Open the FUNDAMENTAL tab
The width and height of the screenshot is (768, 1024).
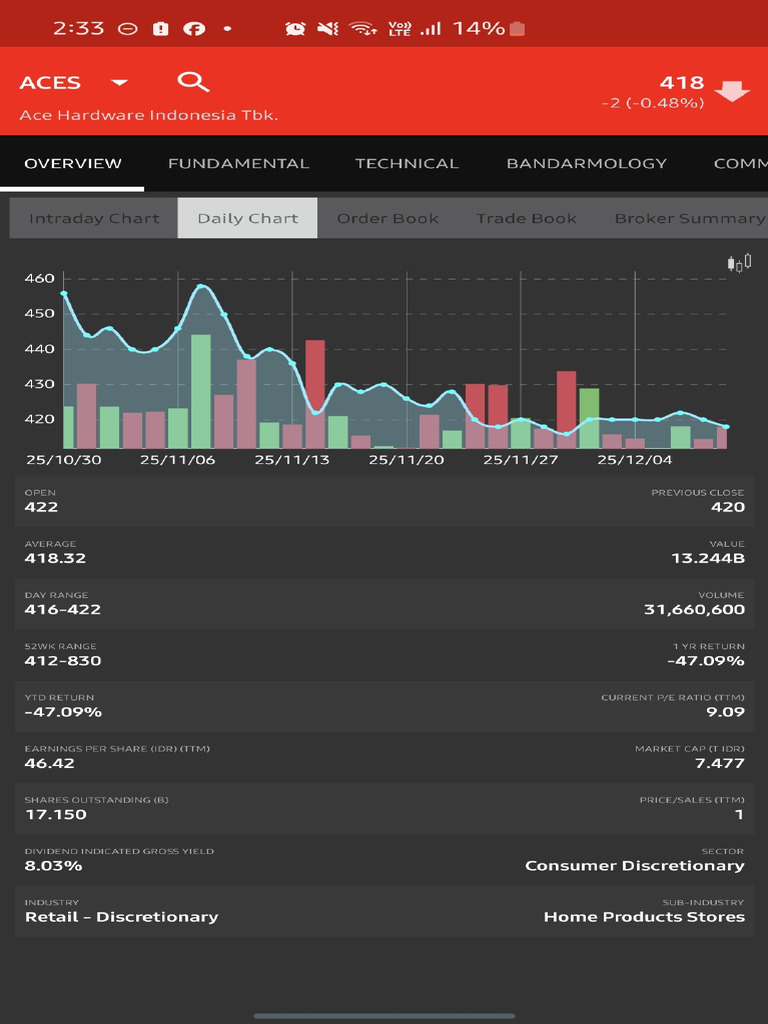click(x=238, y=163)
